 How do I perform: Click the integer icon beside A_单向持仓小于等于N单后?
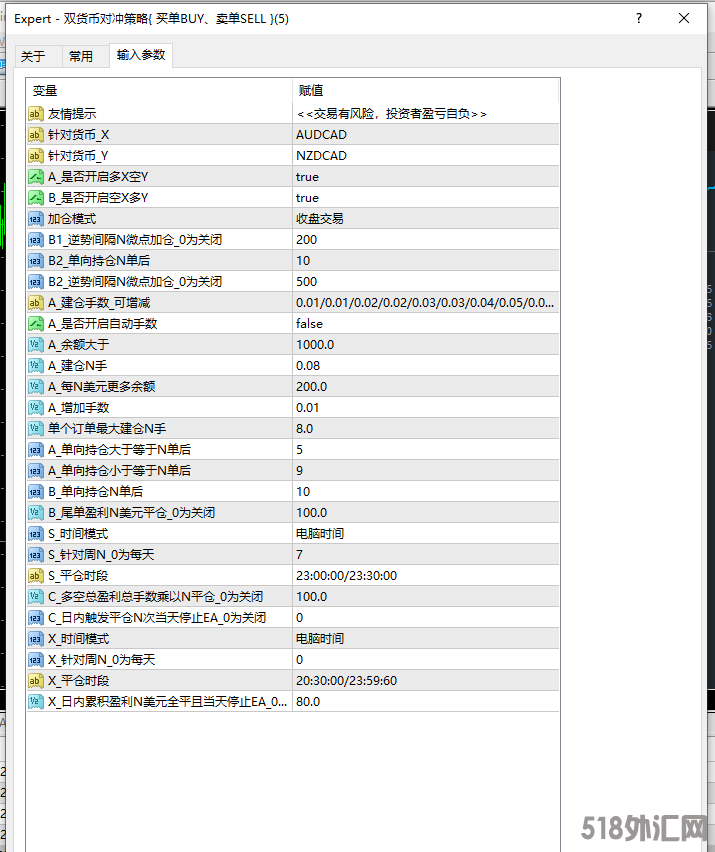point(35,471)
